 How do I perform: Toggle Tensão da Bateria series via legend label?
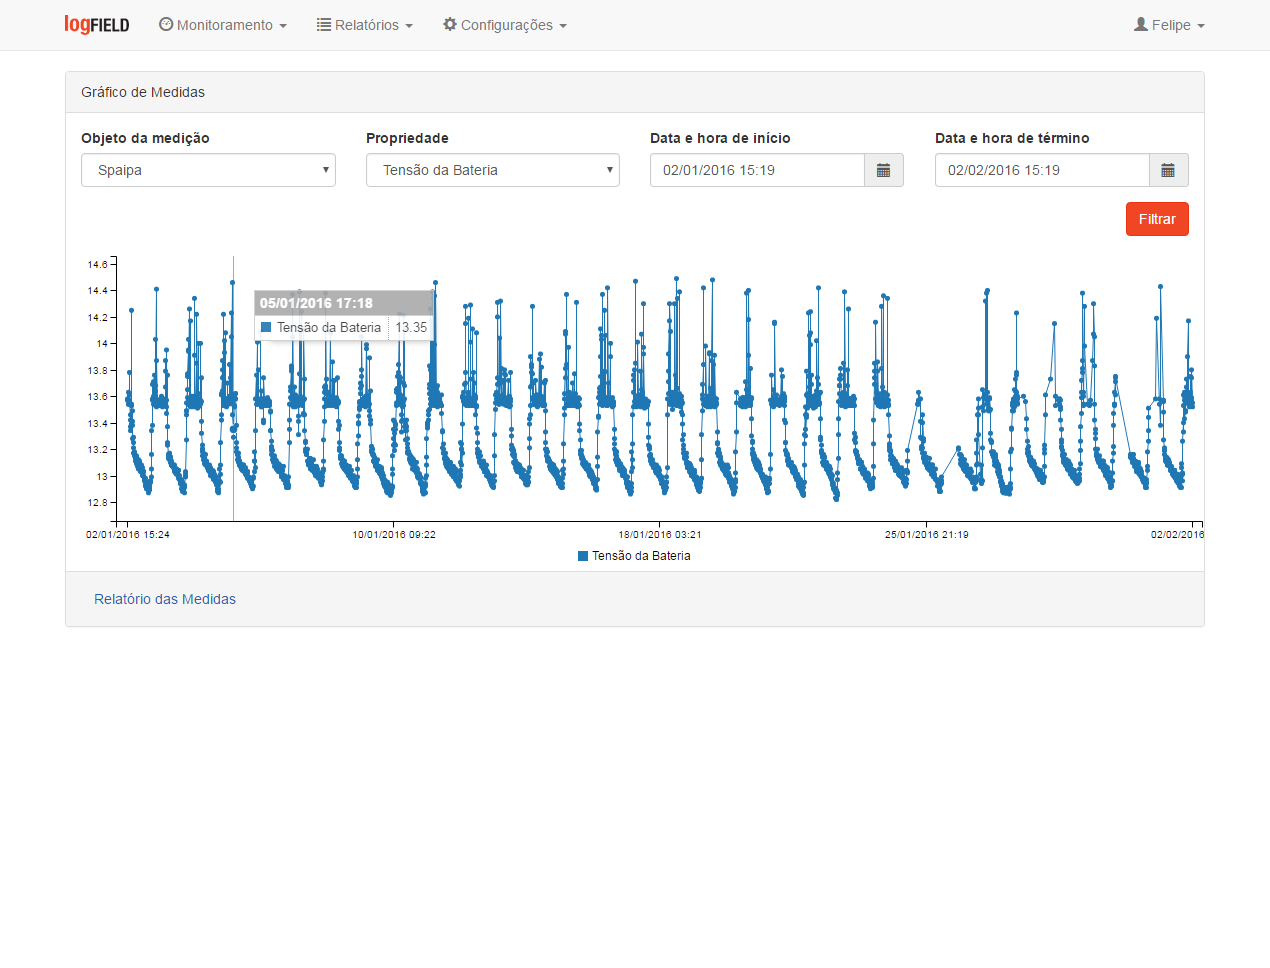641,556
